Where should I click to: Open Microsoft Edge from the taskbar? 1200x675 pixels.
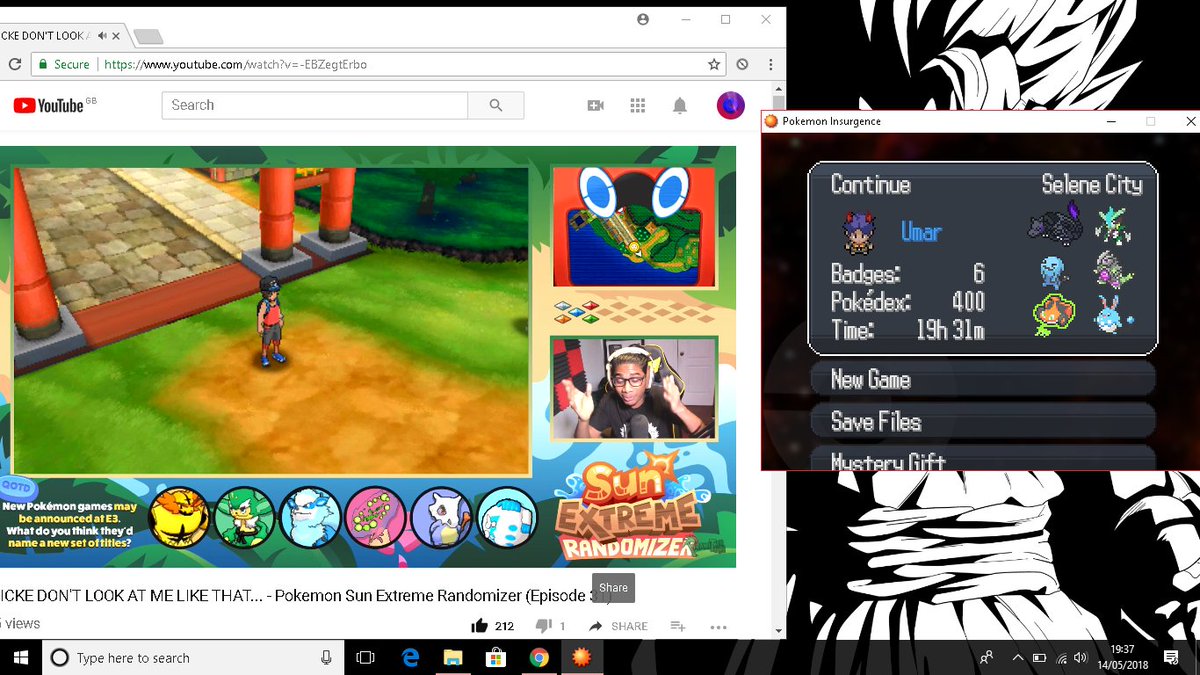tap(410, 657)
